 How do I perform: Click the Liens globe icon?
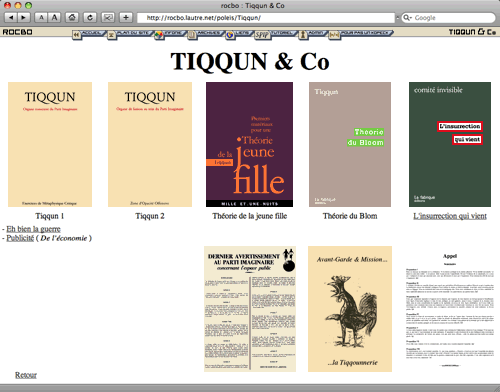click(230, 35)
